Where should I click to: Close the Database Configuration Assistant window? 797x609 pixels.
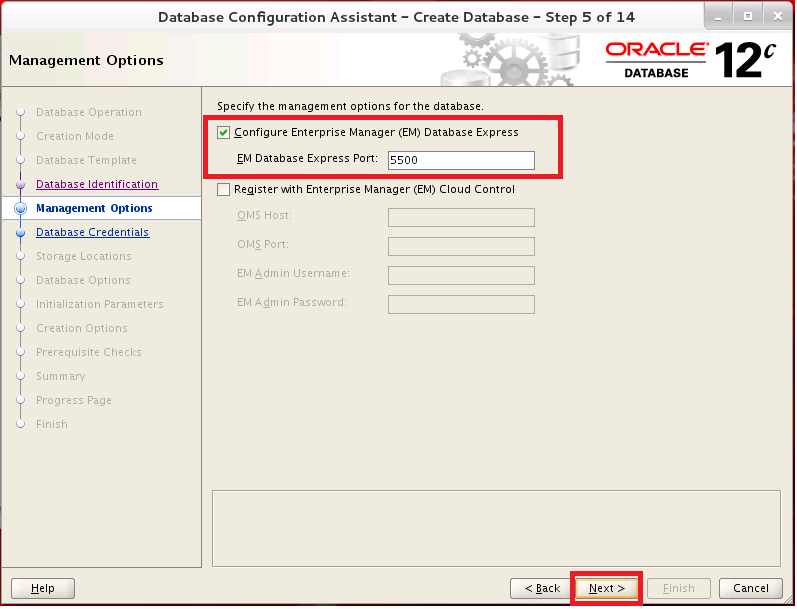click(776, 17)
